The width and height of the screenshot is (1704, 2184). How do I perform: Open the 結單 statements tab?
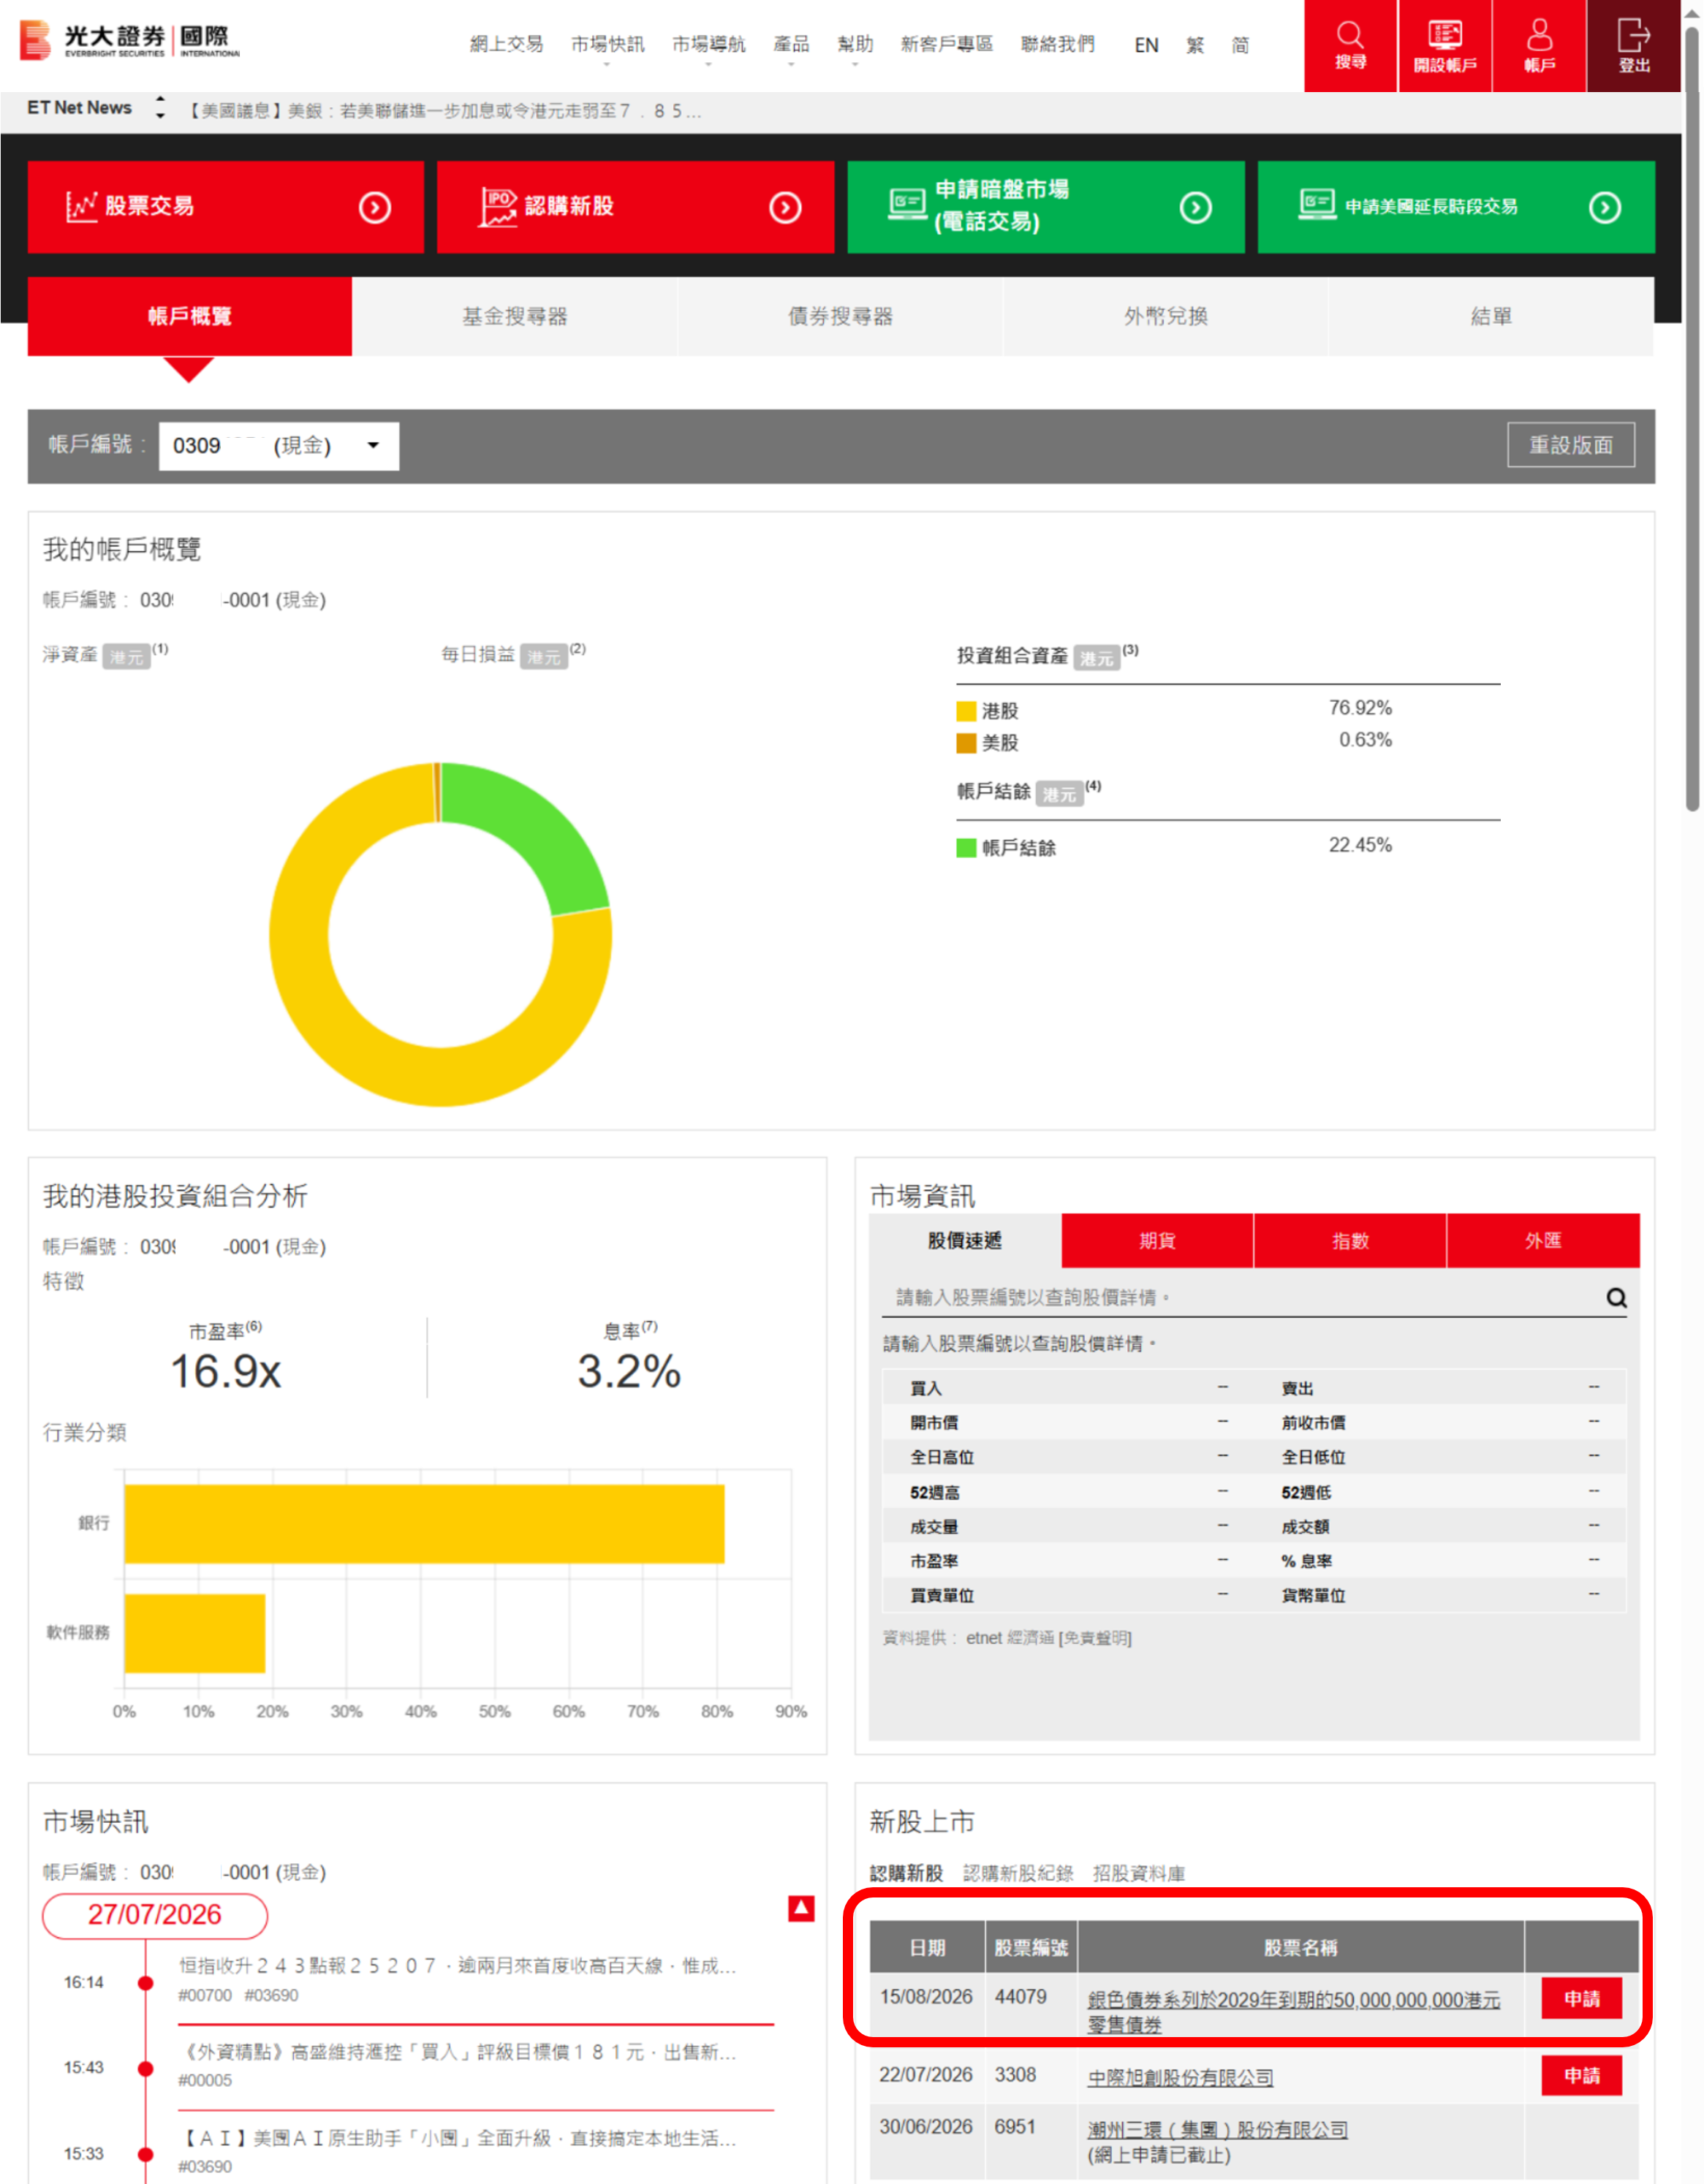pos(1491,316)
